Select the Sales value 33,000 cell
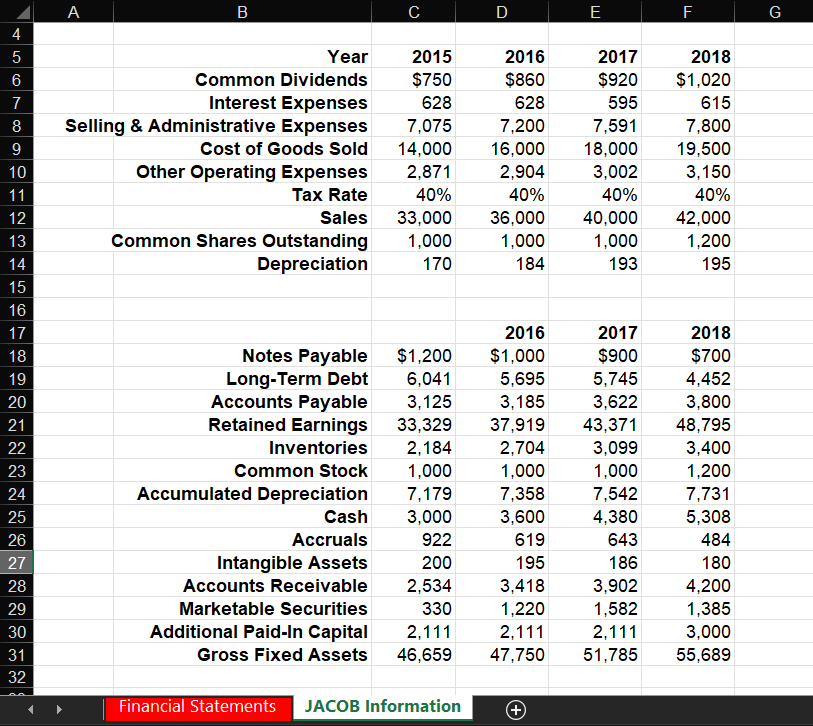Screen dimensions: 813x726 (x=413, y=217)
